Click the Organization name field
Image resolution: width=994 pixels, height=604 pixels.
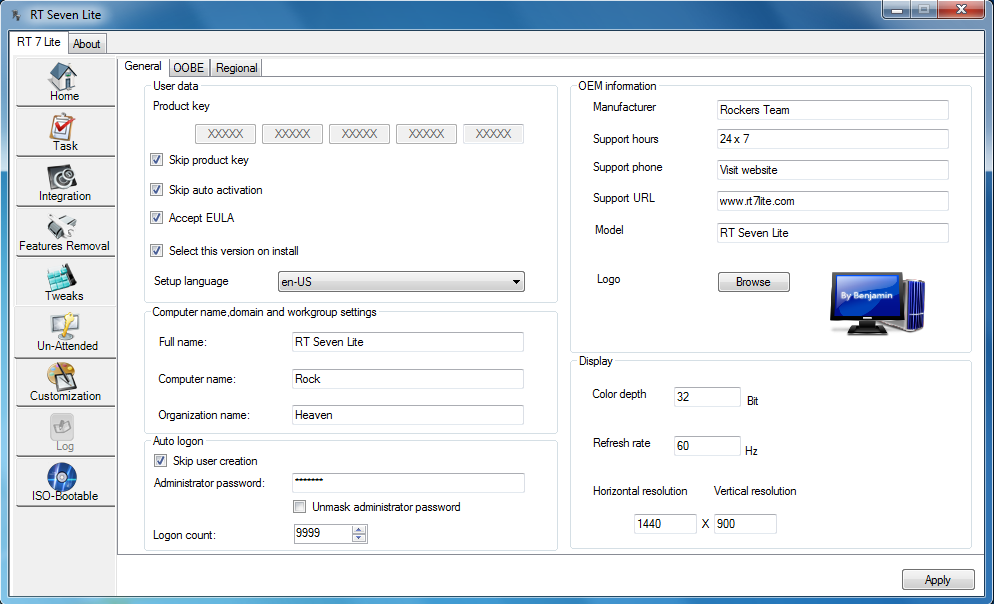pyautogui.click(x=408, y=415)
